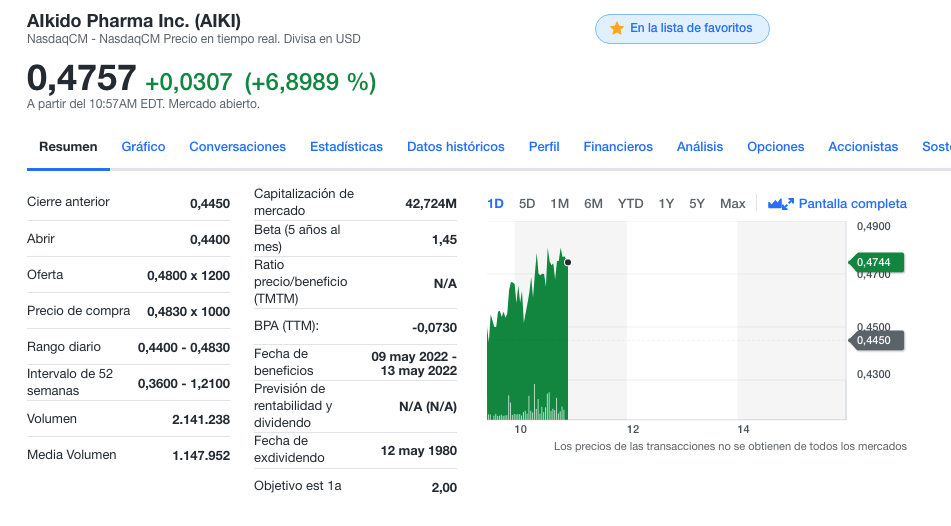The image size is (951, 526).
Task: Click the Previsión de rentabilidad N/A (N/A) value
Action: [x=428, y=406]
